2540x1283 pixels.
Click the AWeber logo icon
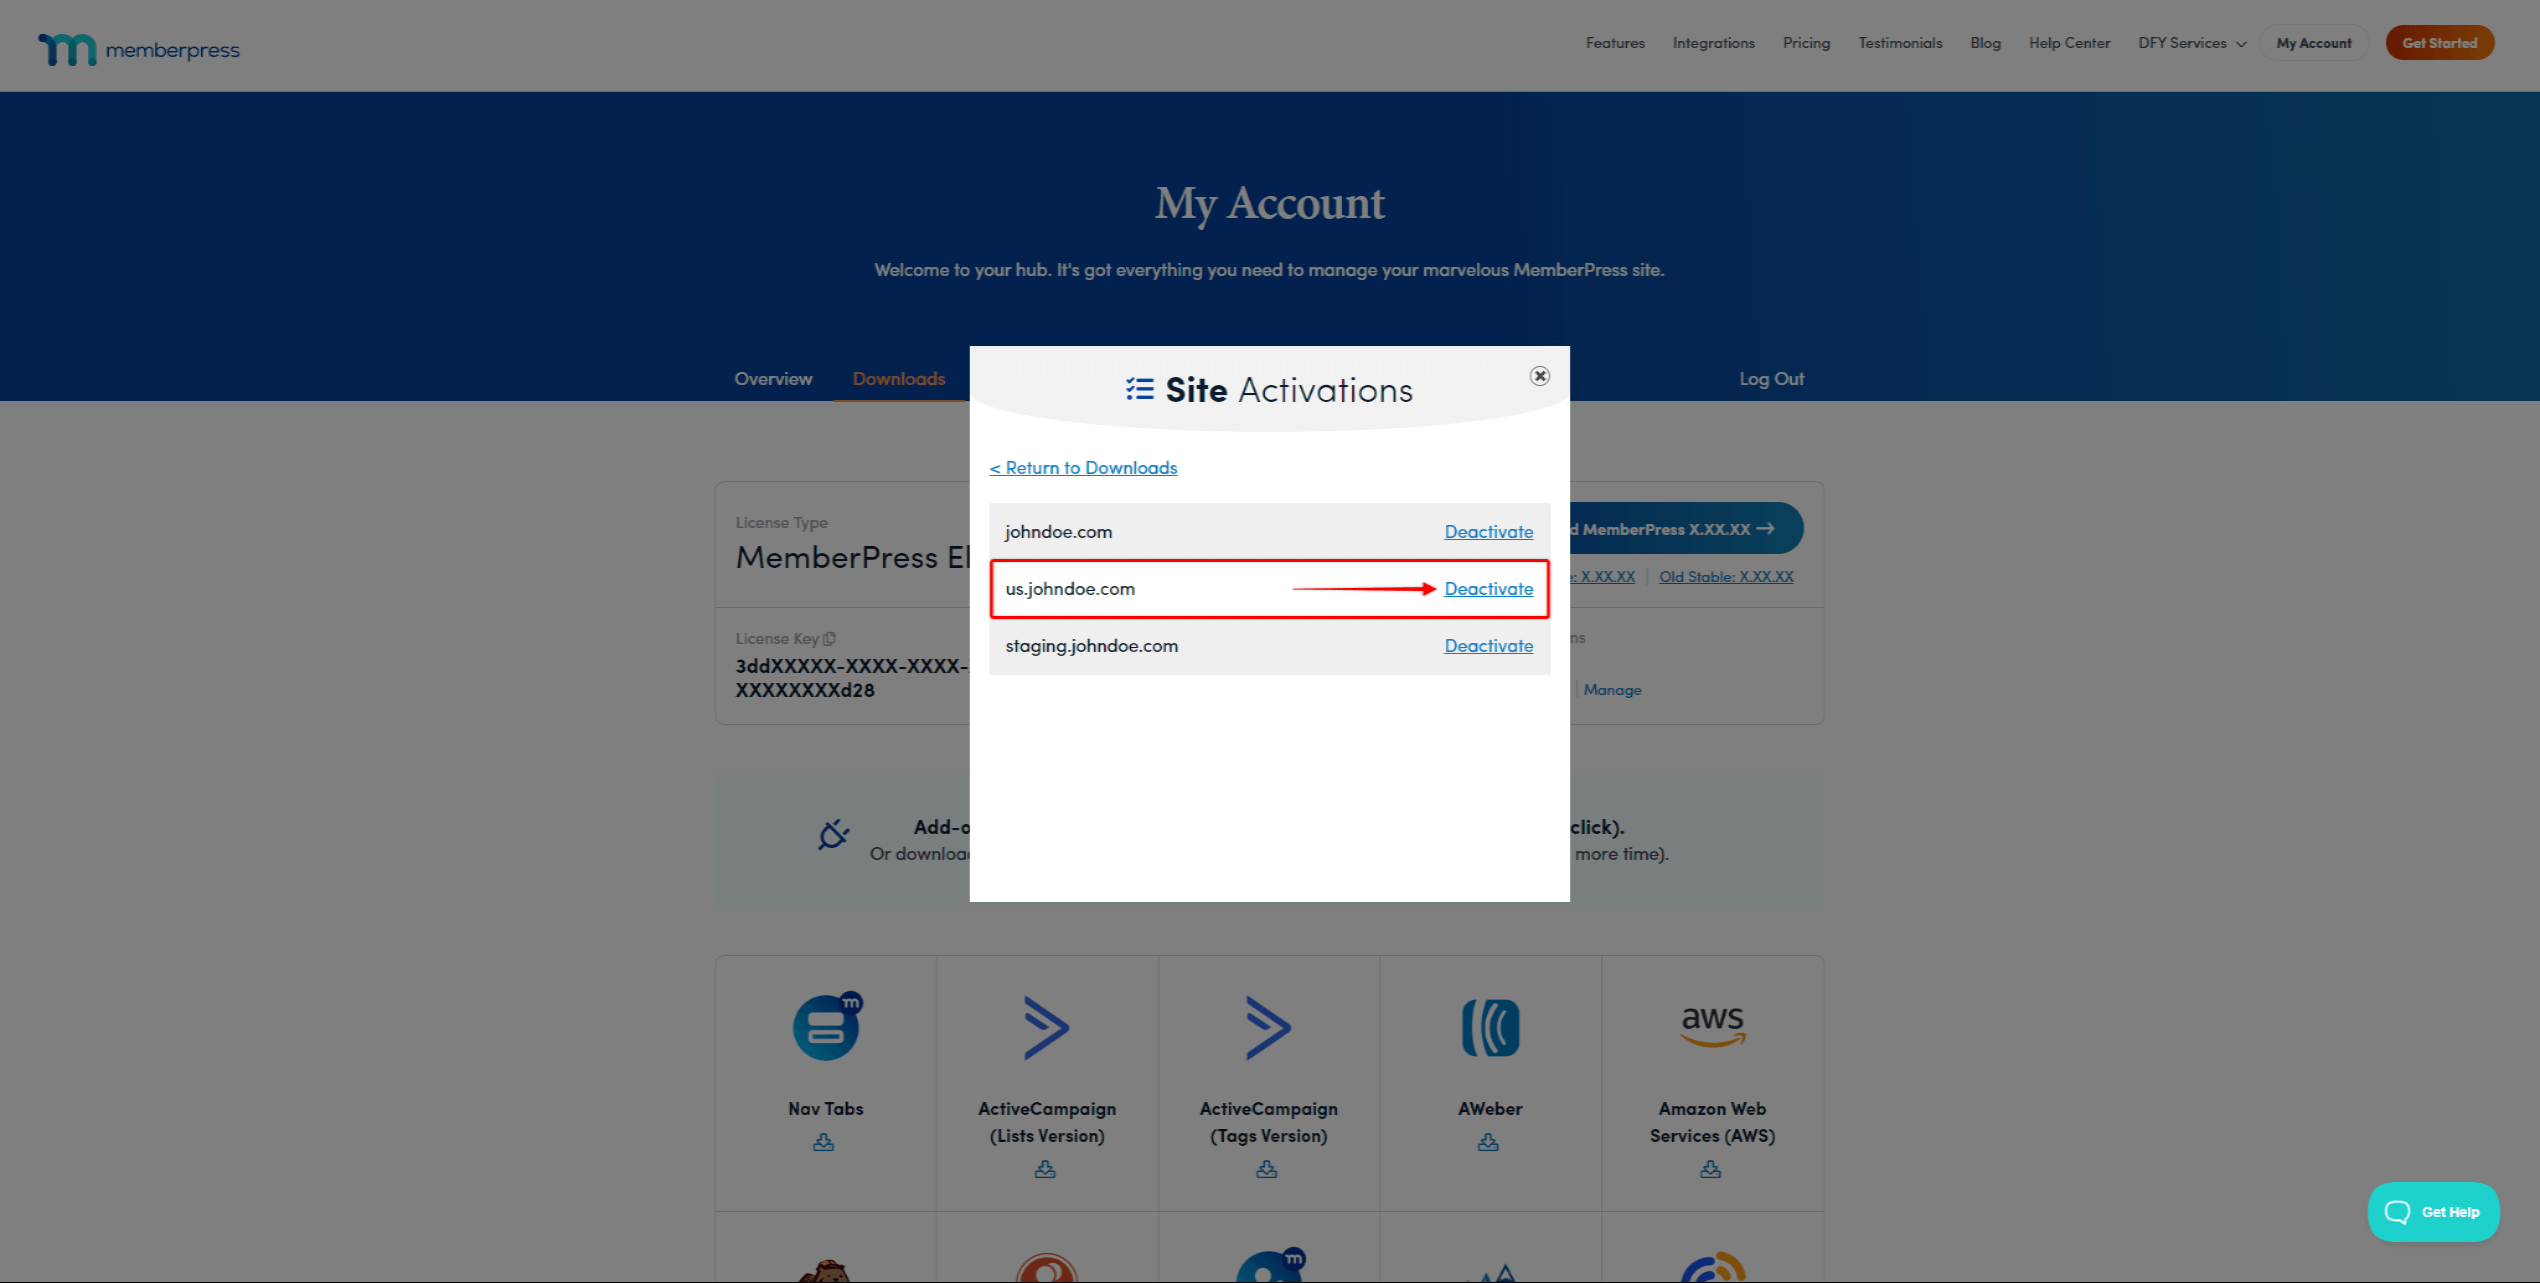[1490, 1027]
